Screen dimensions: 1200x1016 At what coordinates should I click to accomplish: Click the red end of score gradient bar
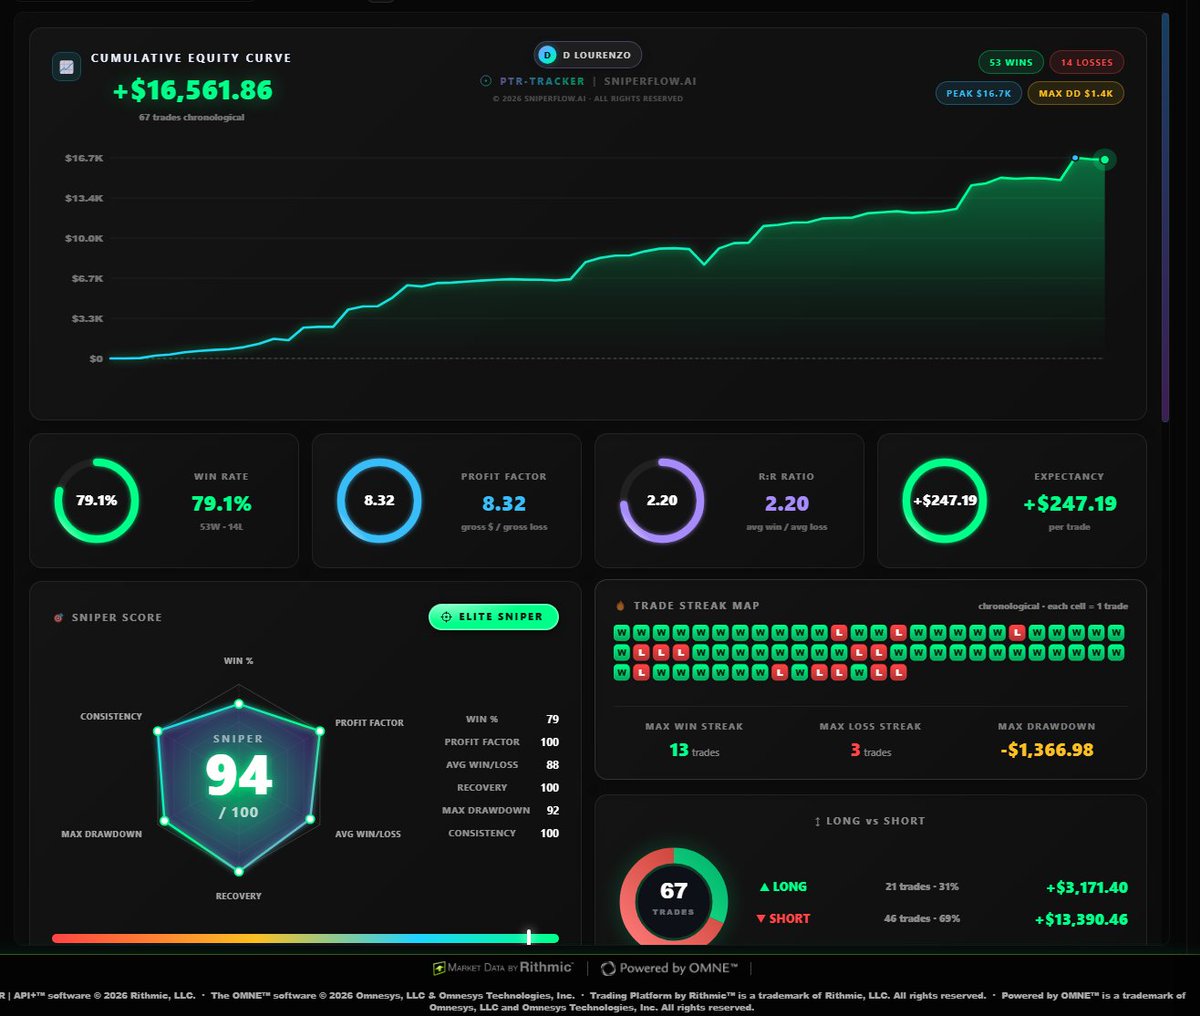(58, 938)
